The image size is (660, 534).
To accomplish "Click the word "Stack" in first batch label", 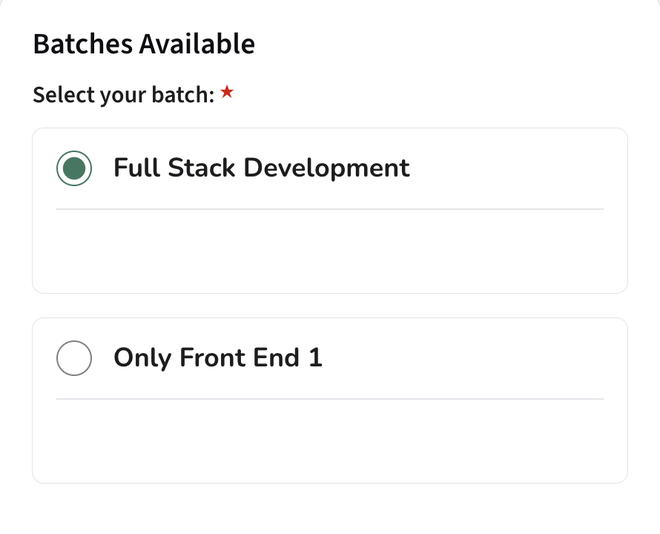I will point(204,168).
